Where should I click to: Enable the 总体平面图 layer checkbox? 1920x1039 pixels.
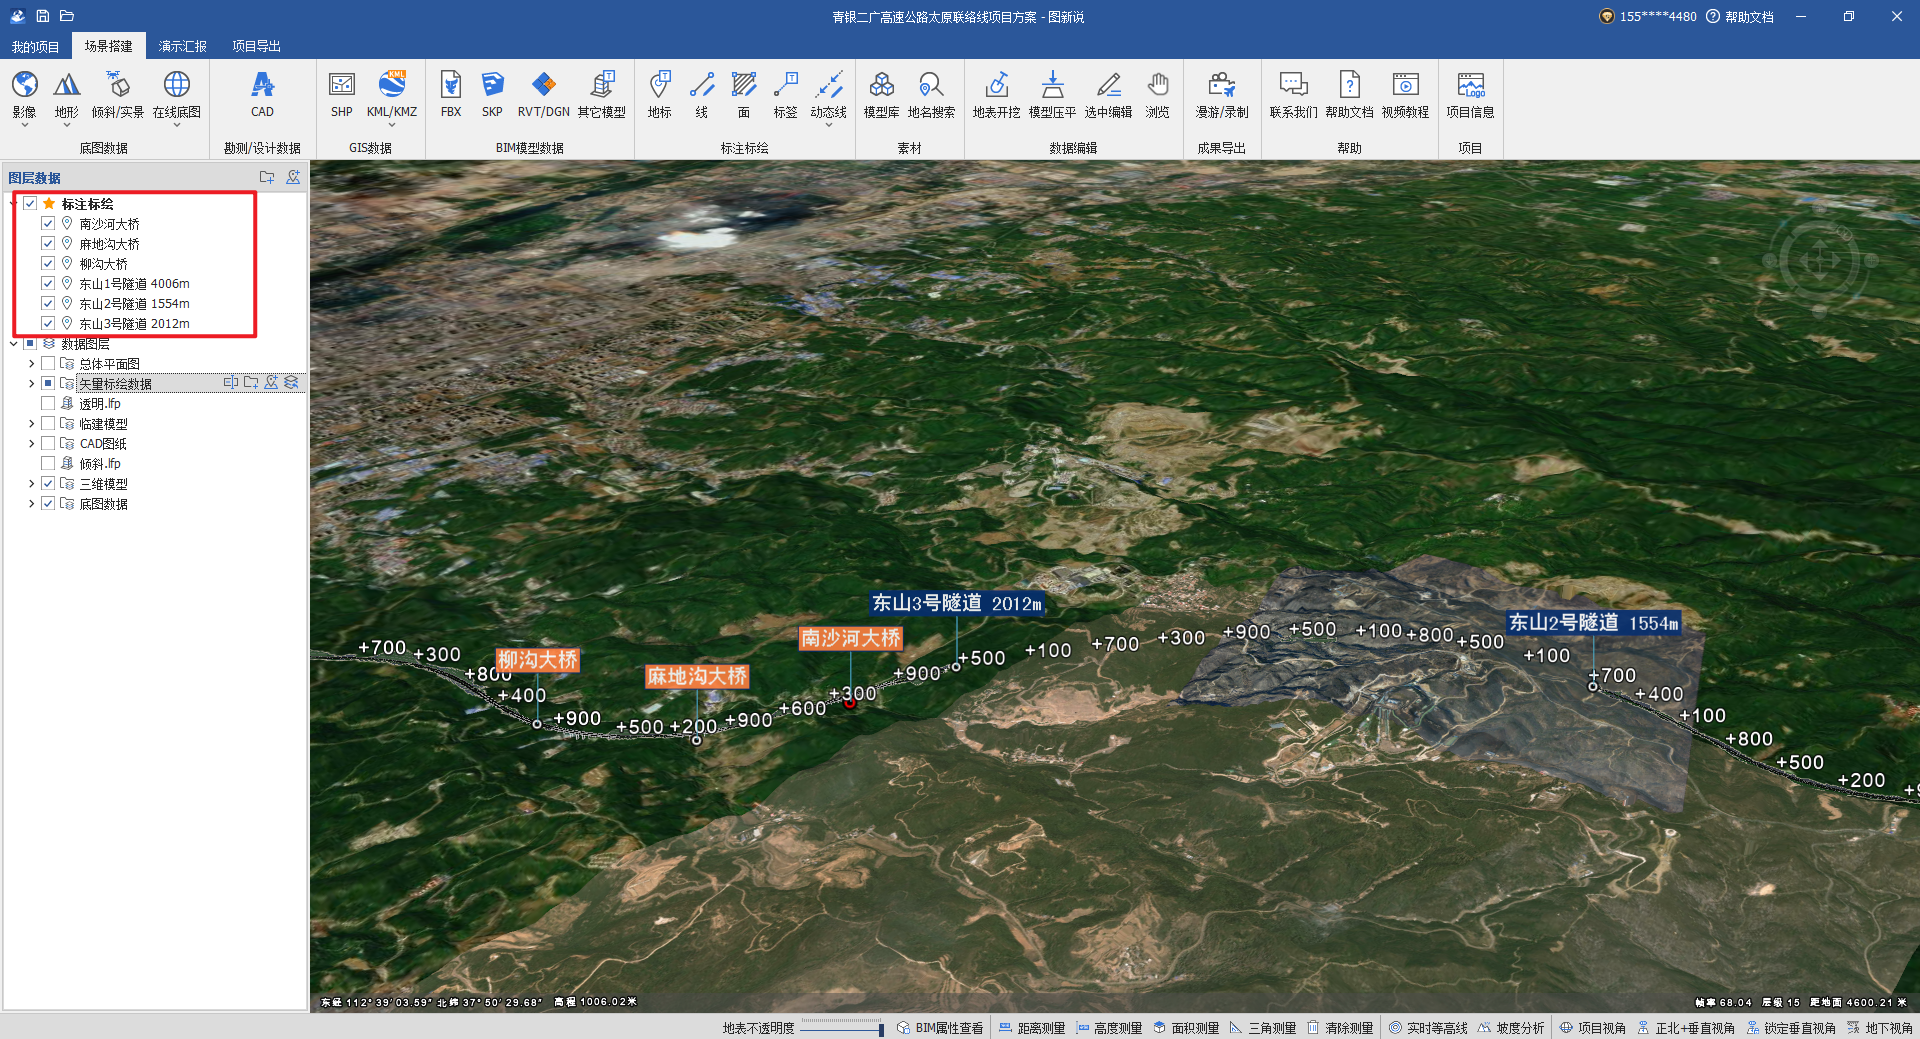(x=48, y=364)
